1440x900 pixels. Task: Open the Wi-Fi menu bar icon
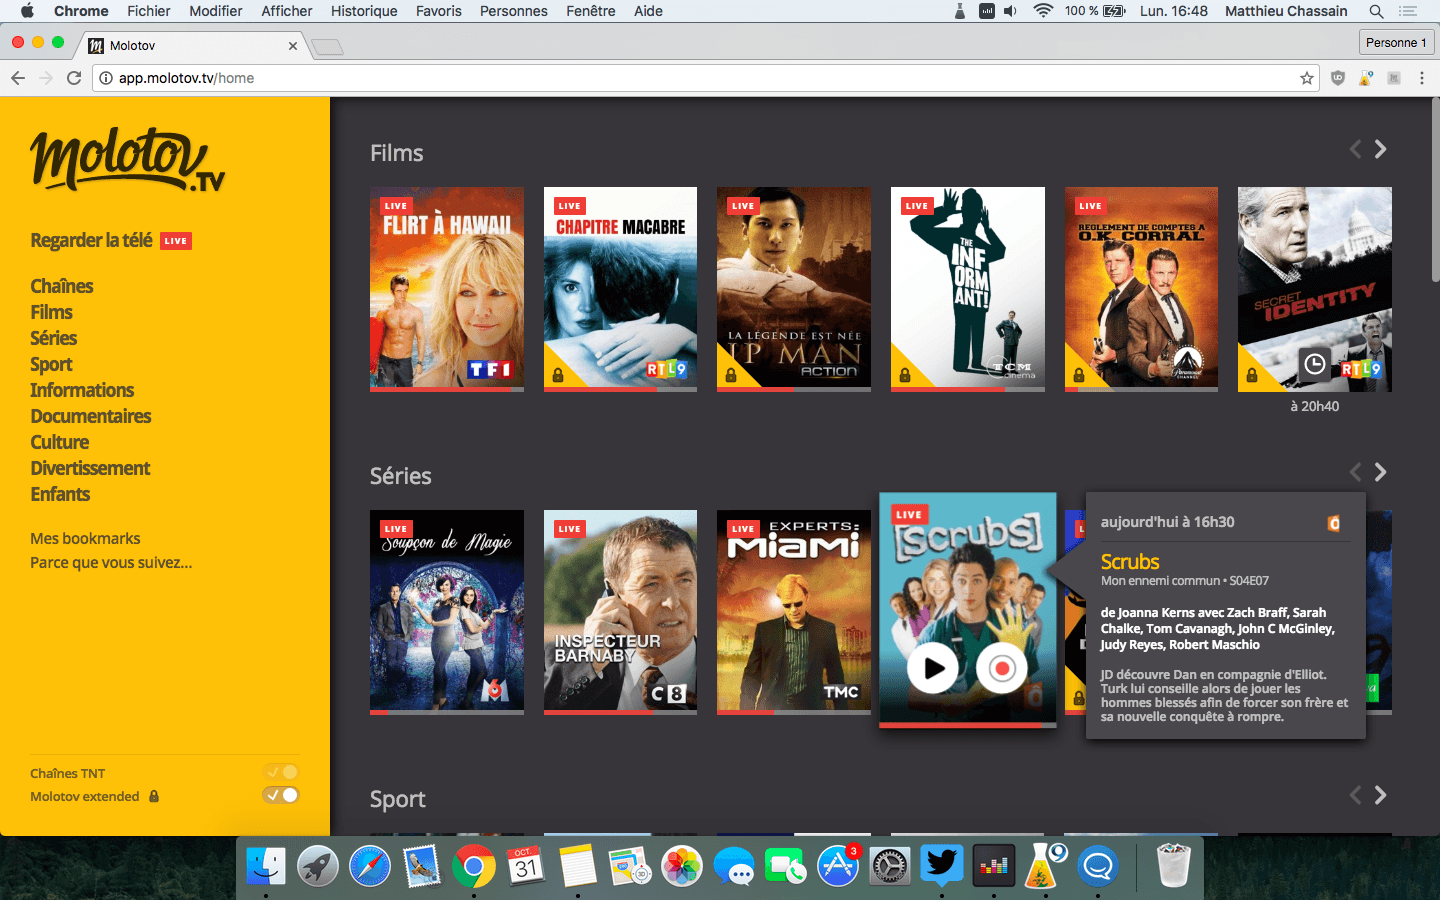[1043, 11]
